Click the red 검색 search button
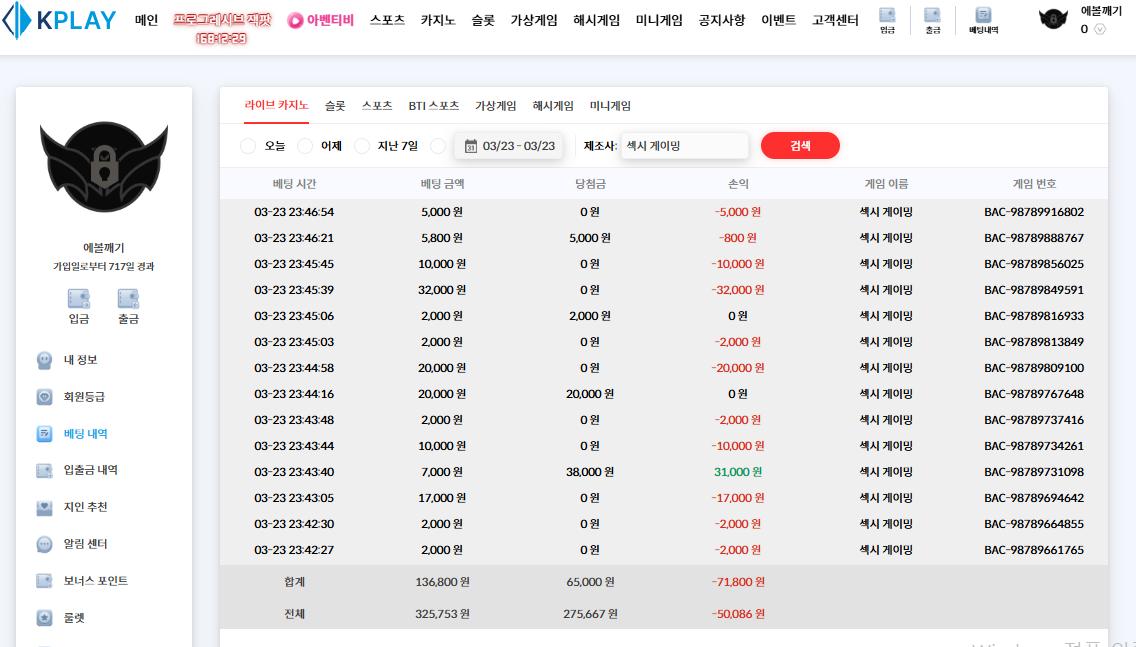 (800, 146)
